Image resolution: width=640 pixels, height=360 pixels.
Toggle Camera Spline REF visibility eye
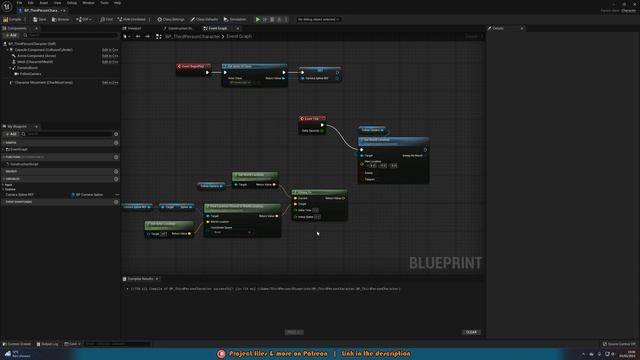pos(117,195)
